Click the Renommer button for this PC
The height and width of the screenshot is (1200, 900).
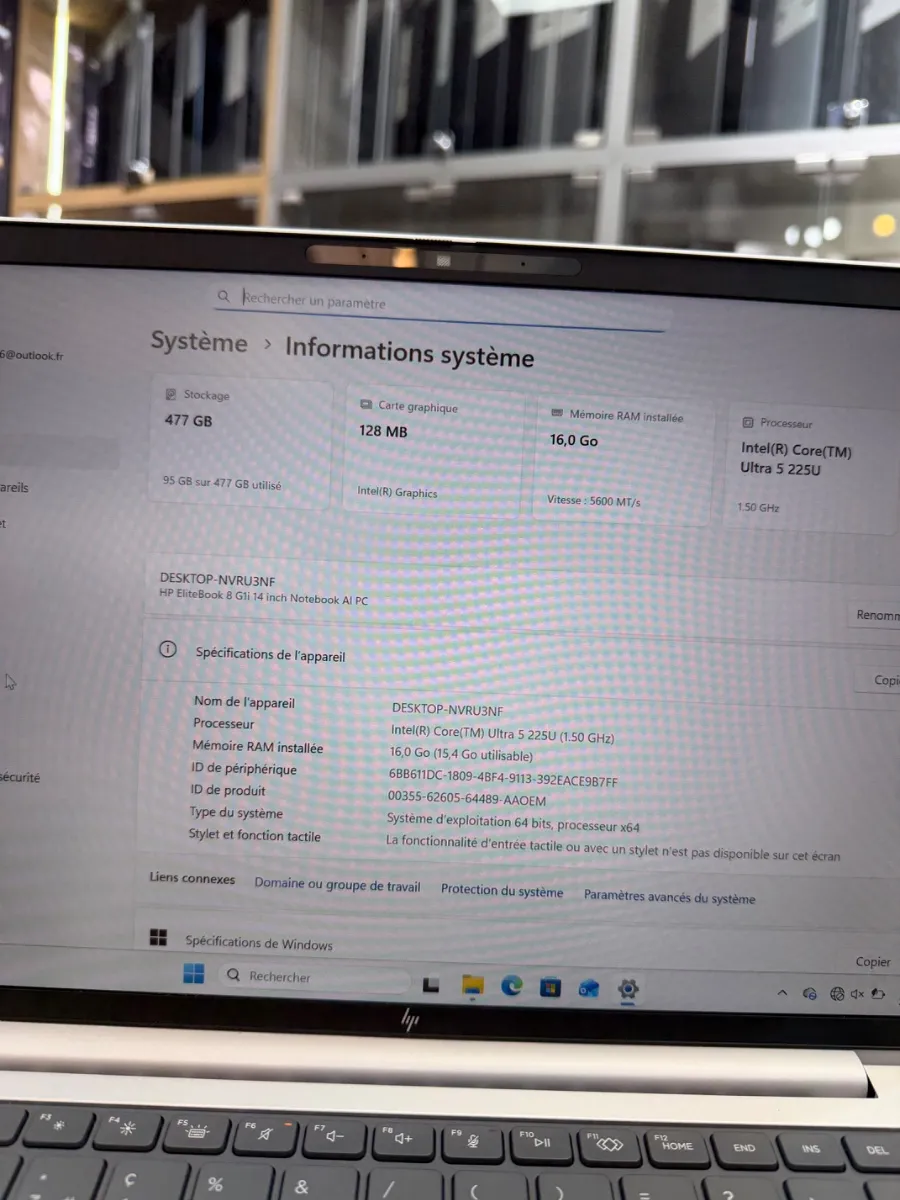(x=875, y=615)
